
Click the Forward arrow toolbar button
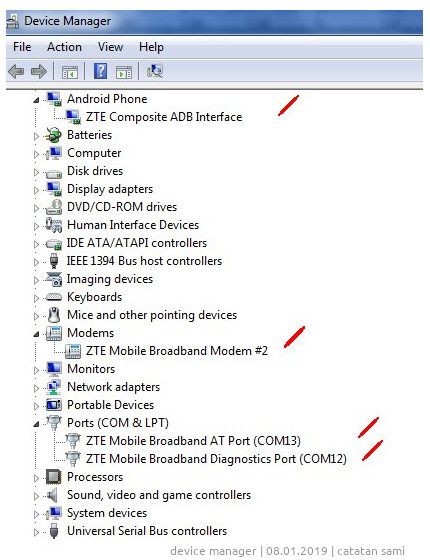(x=39, y=71)
